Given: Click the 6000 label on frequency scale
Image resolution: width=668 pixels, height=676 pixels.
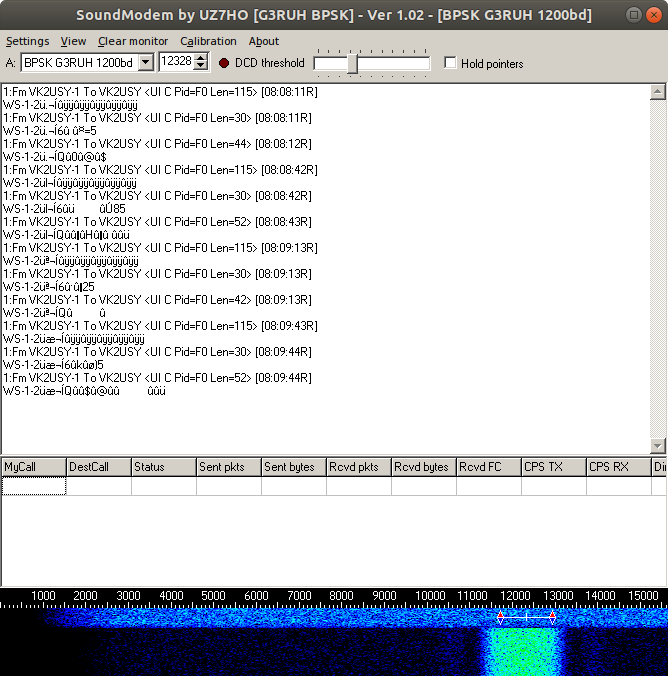Looking at the screenshot, I should click(x=256, y=596).
